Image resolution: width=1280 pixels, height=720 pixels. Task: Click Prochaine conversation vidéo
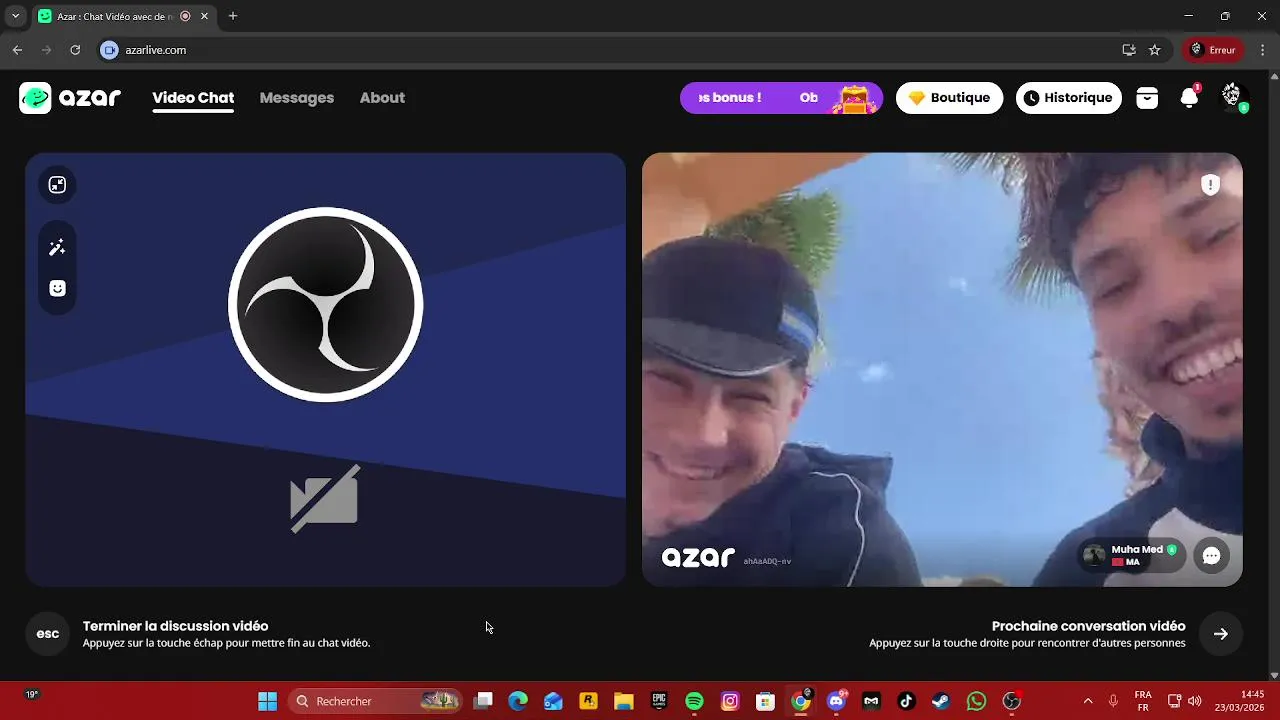(1088, 626)
